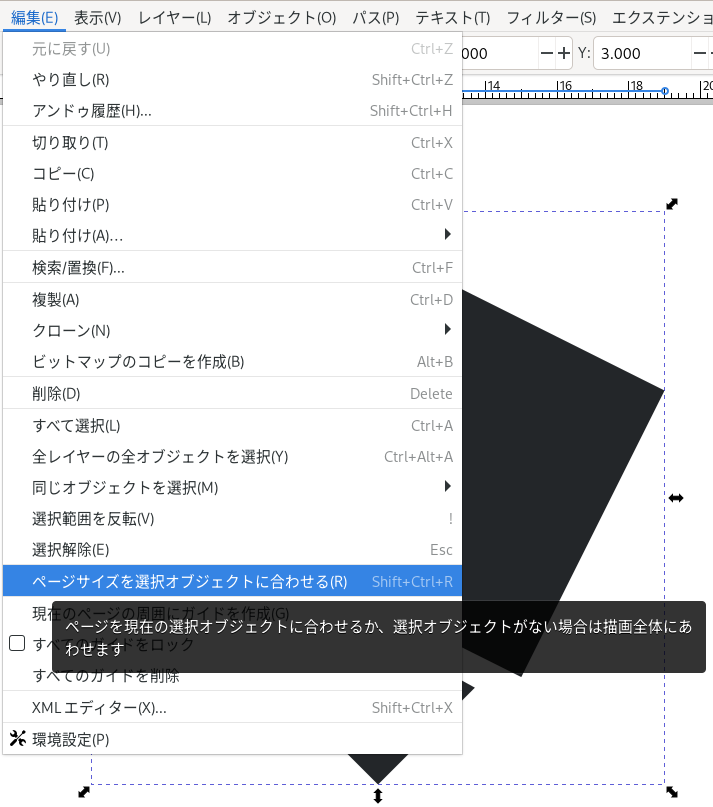Click the 環境設定 tools icon

coord(18,739)
